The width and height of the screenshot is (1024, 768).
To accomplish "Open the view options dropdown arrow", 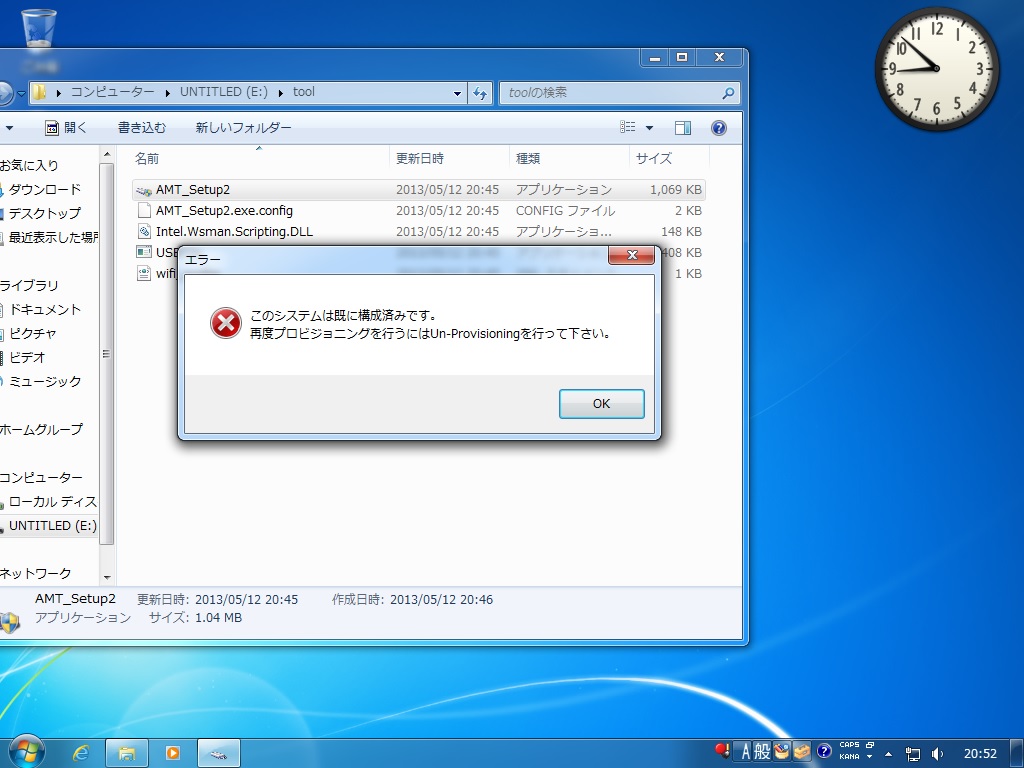I will pyautogui.click(x=649, y=128).
